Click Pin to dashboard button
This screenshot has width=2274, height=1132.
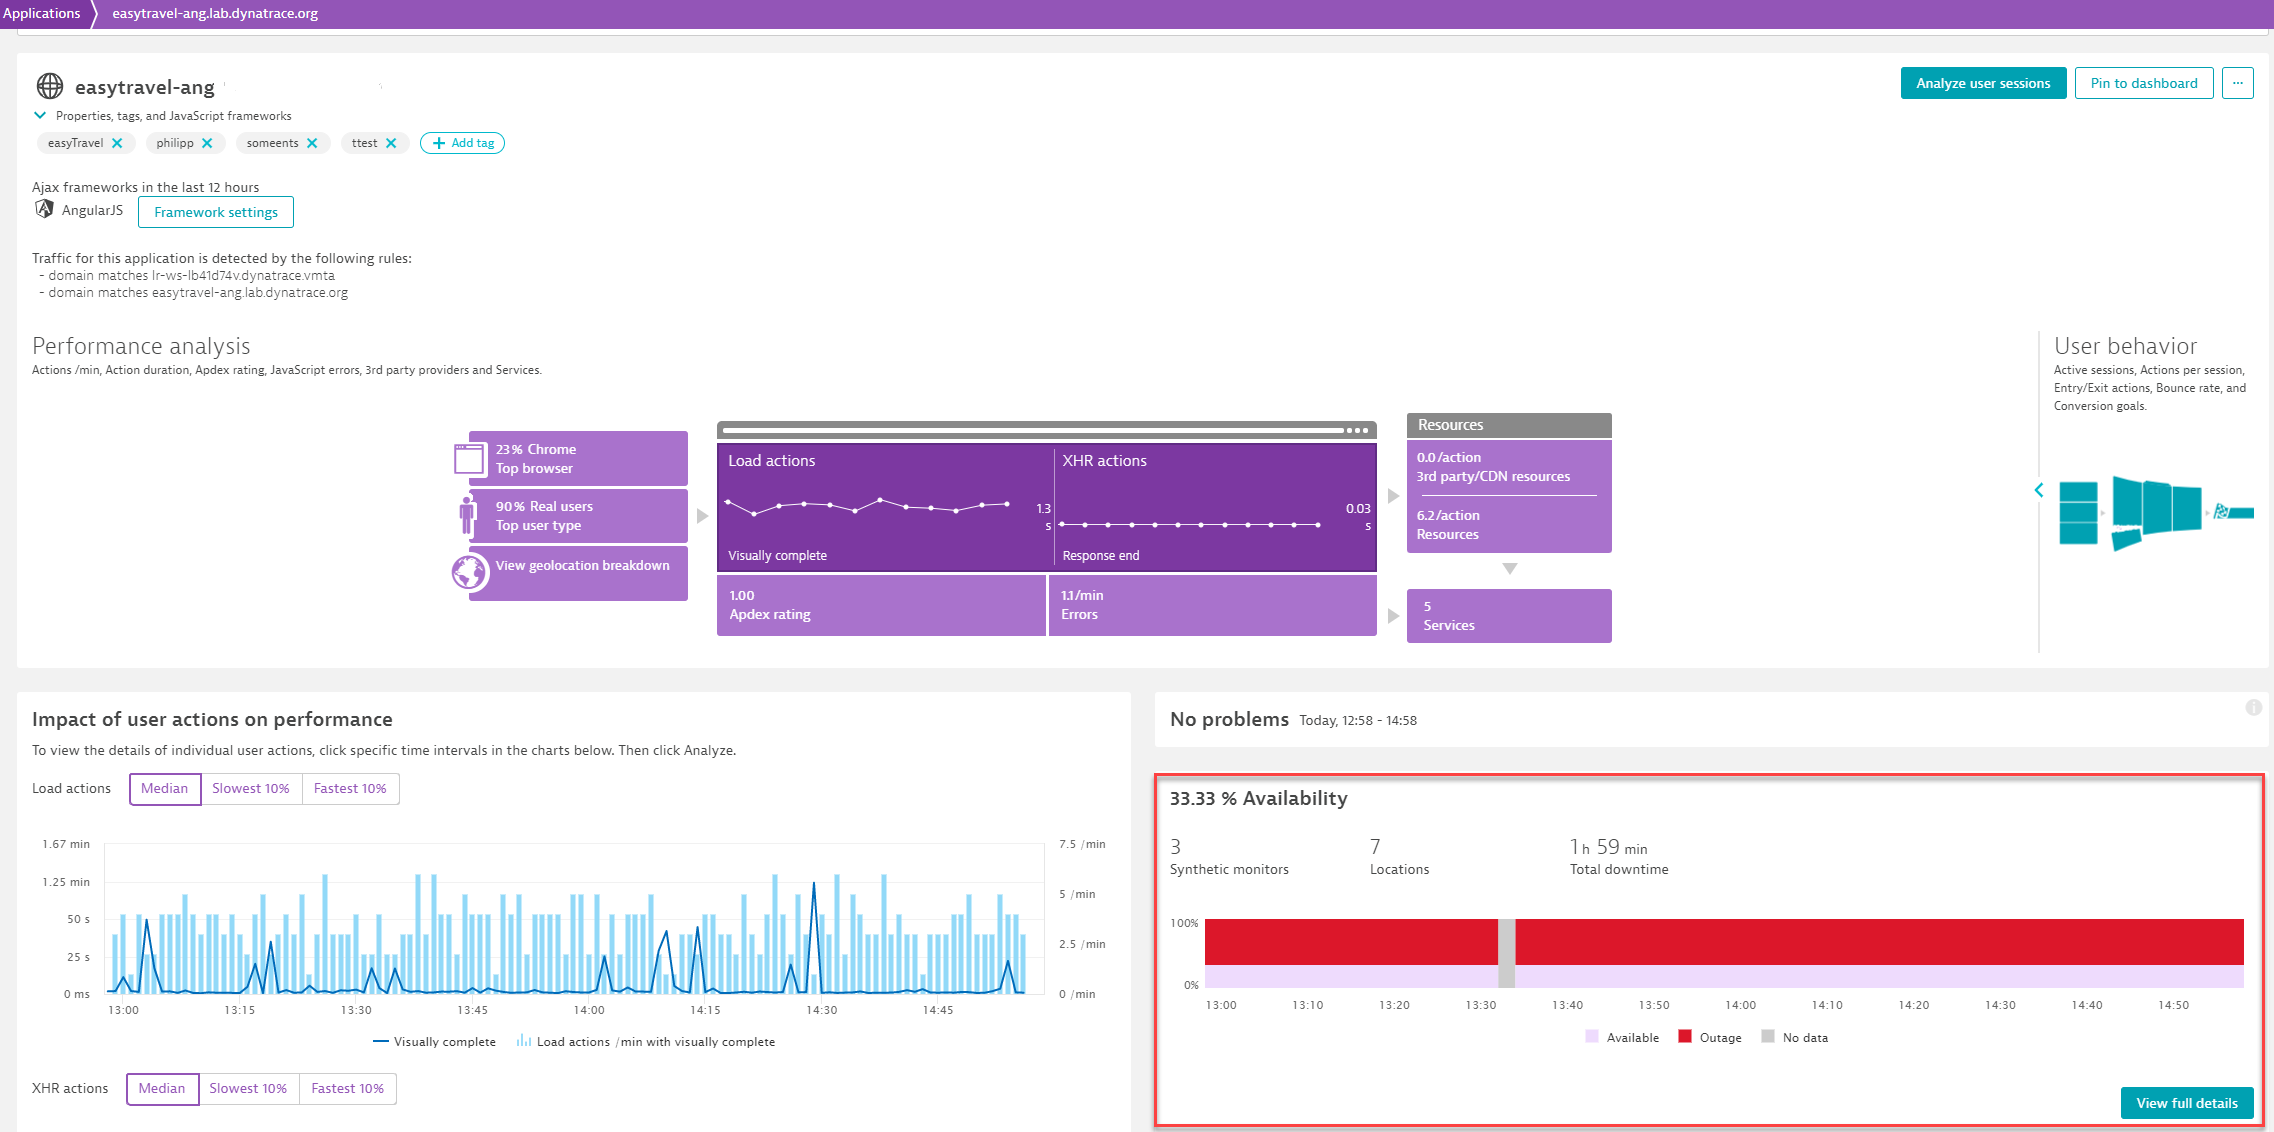tap(2144, 83)
